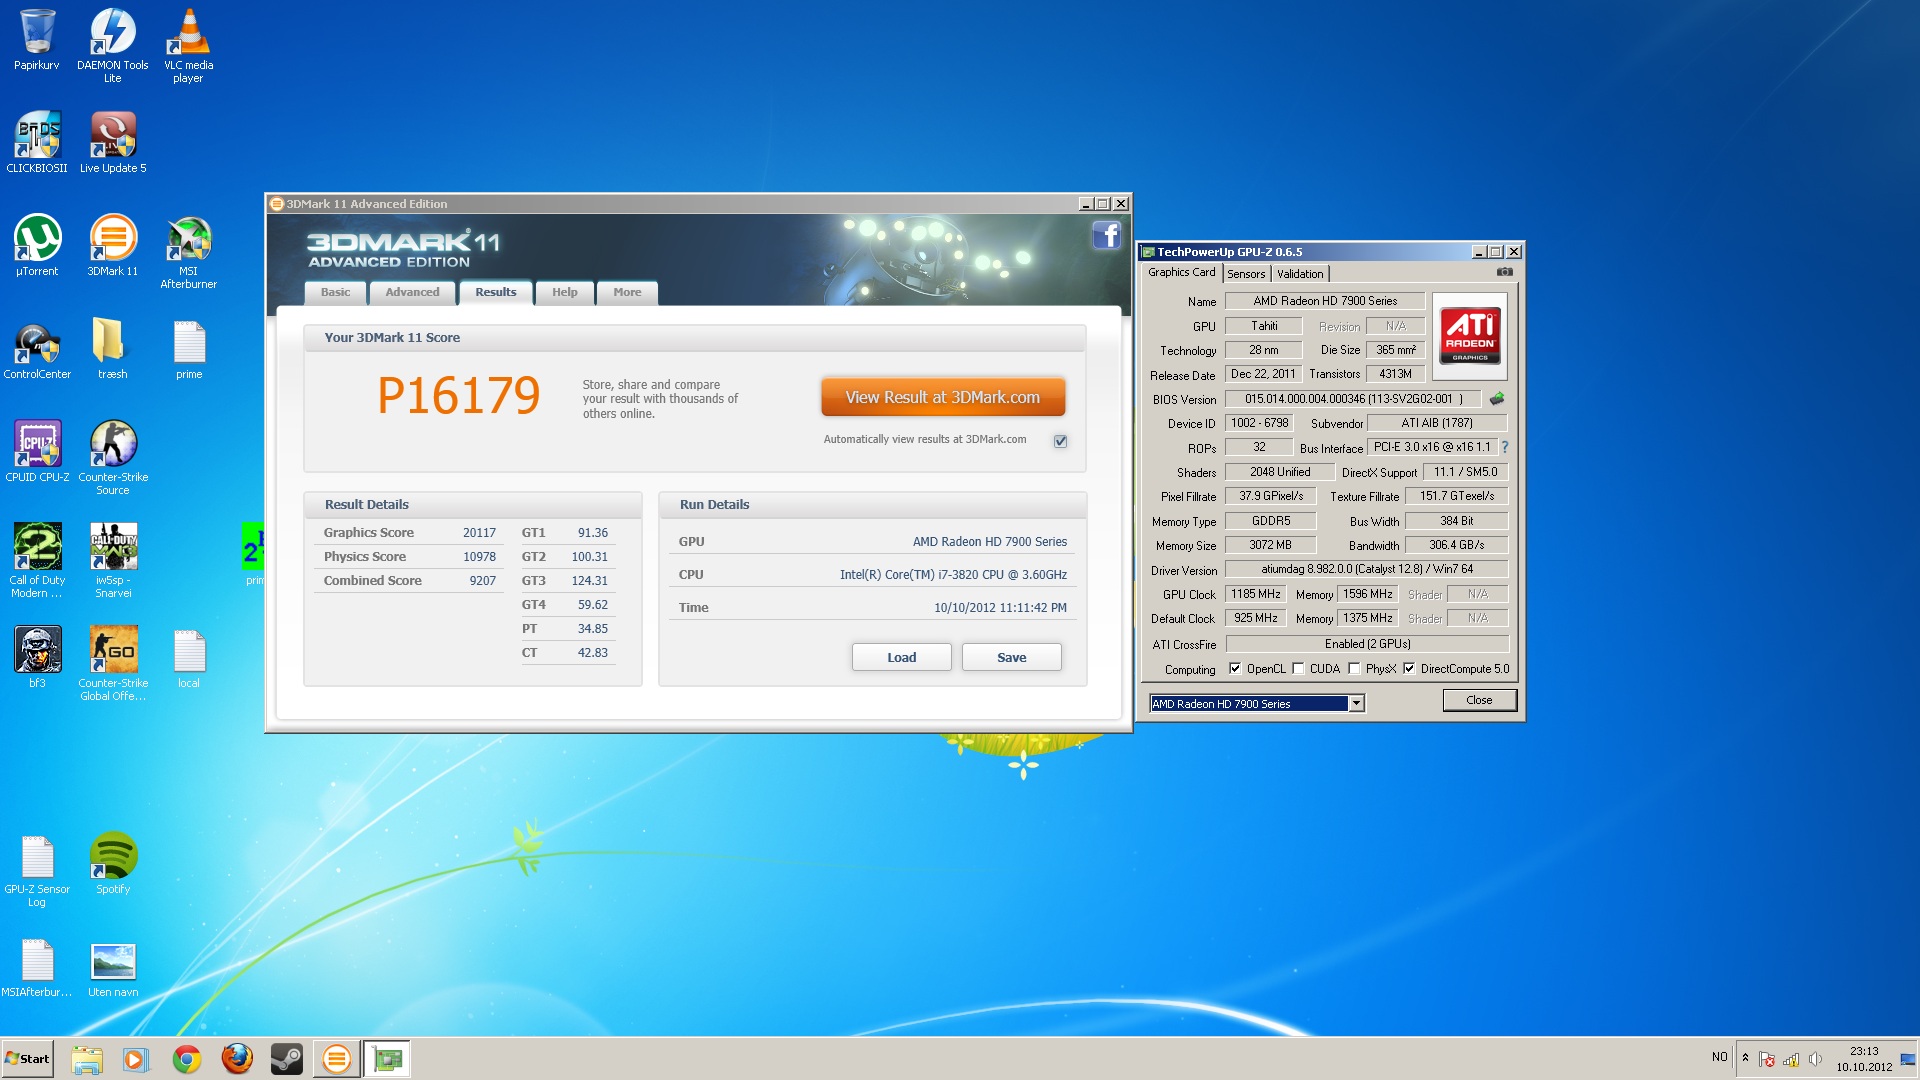
Task: Launch Firefox from taskbar
Action: click(x=237, y=1059)
